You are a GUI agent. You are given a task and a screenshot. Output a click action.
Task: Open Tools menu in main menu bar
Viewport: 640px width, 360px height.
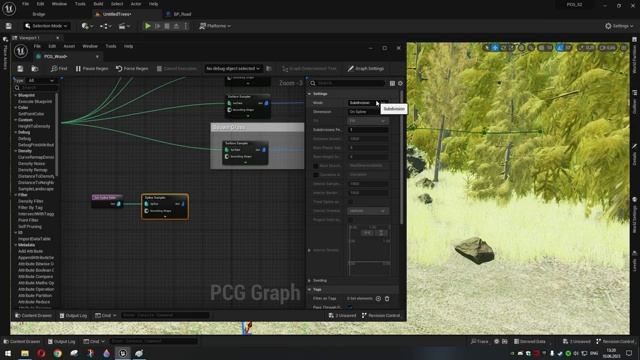[x=80, y=4]
